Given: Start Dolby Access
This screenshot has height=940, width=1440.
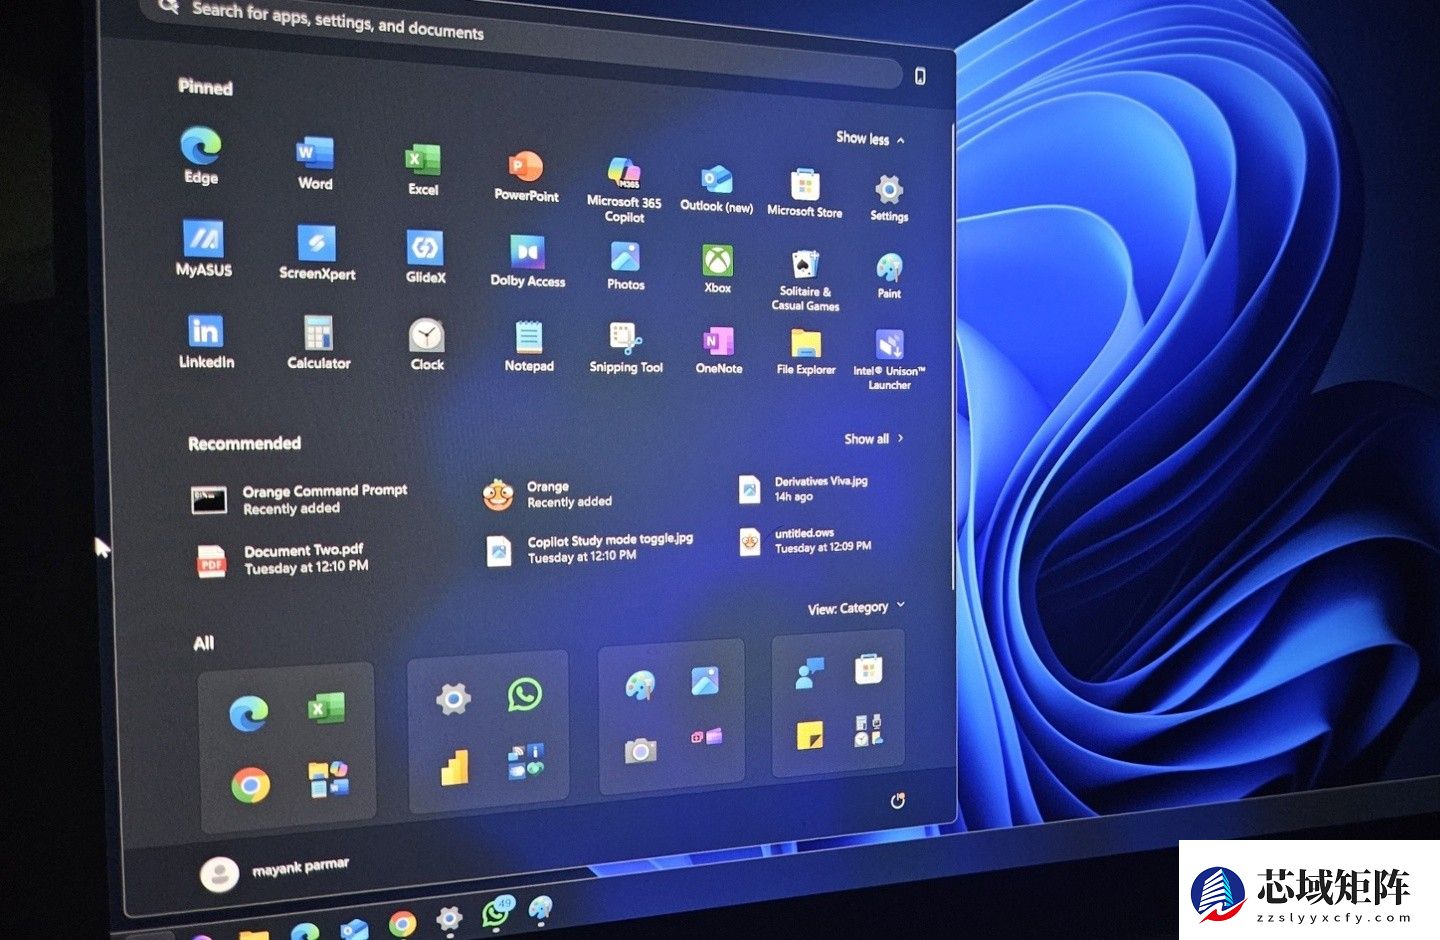Looking at the screenshot, I should tap(526, 255).
